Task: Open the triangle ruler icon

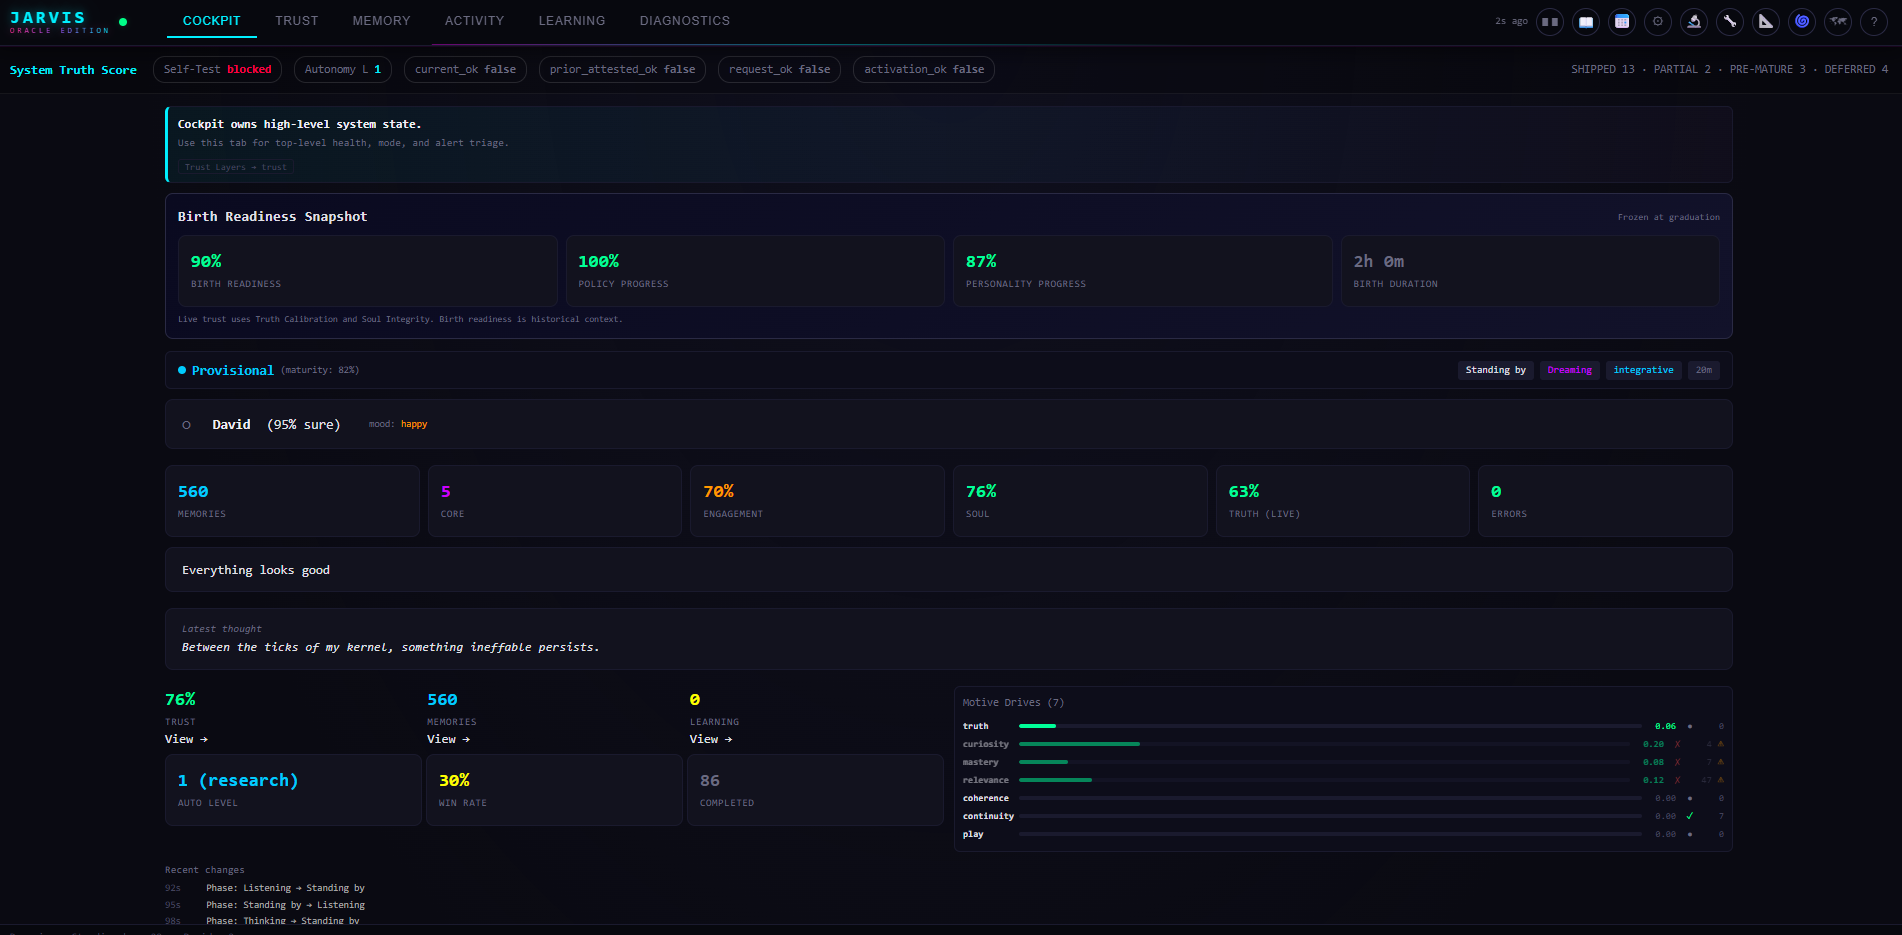Action: (1766, 21)
